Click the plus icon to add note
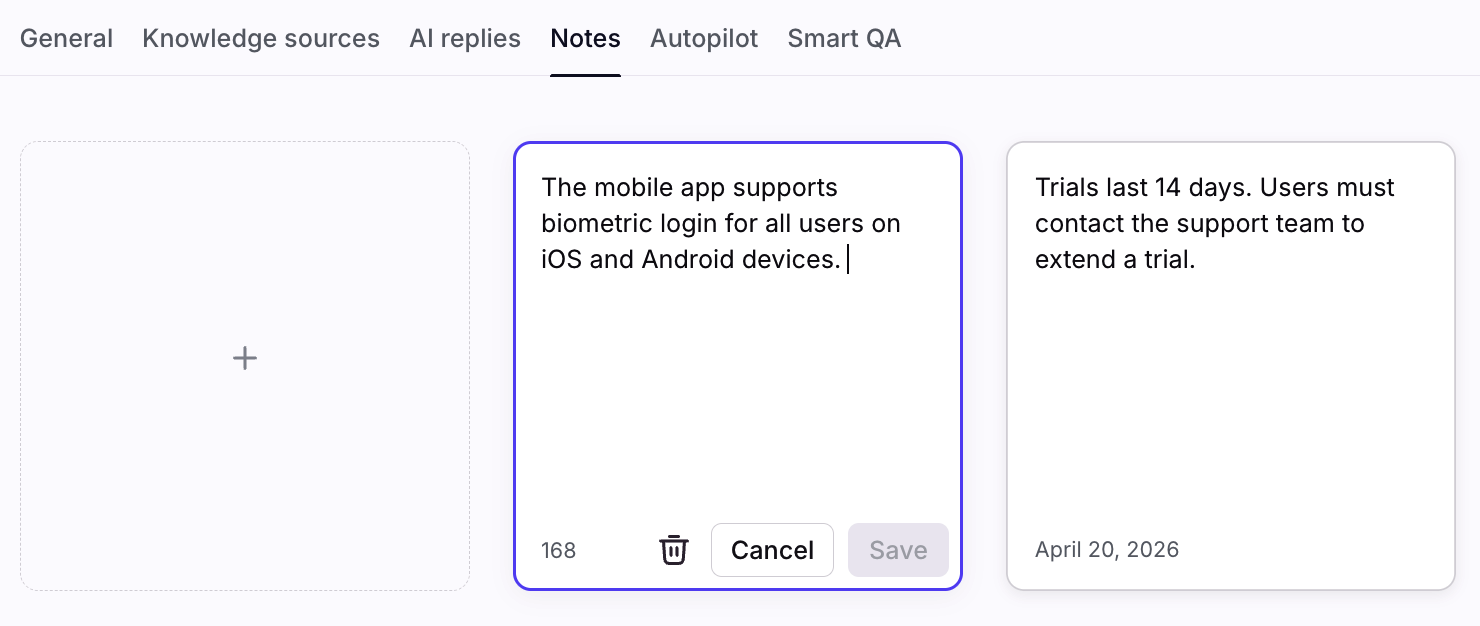 (x=245, y=358)
